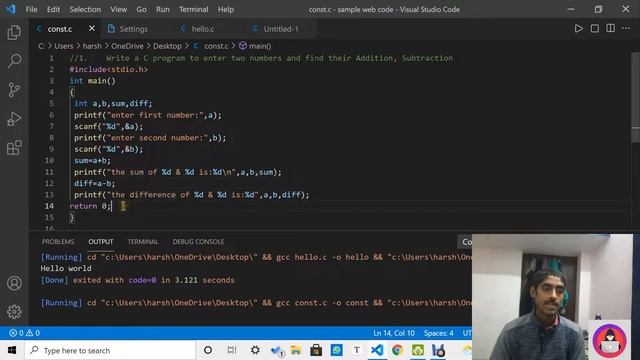This screenshot has width=640, height=360.
Task: Click the 'int a,b,sum,diff;' code line
Action: pos(113,104)
